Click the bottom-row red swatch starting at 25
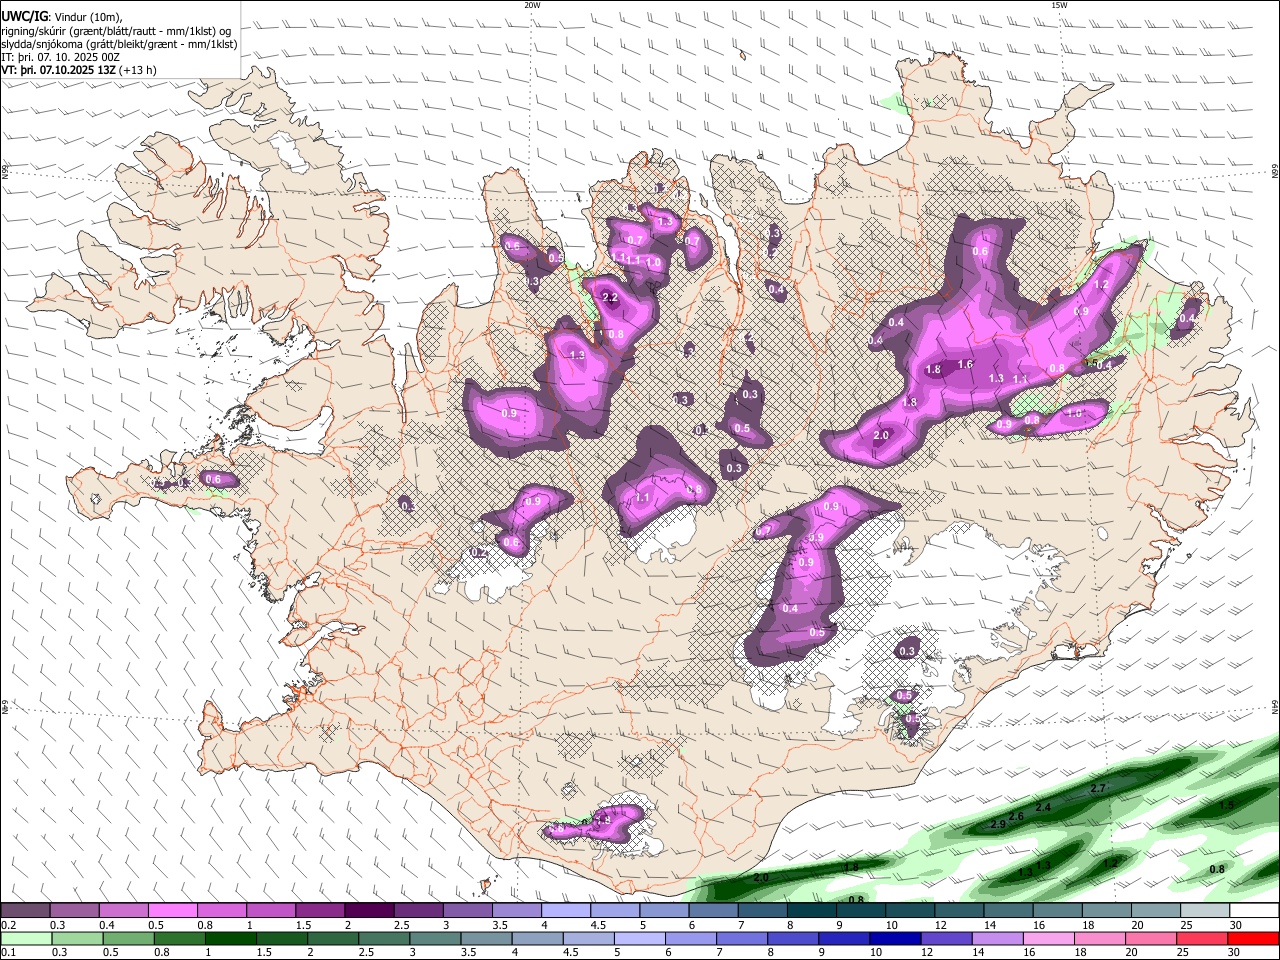The image size is (1280, 960). coord(1201,938)
